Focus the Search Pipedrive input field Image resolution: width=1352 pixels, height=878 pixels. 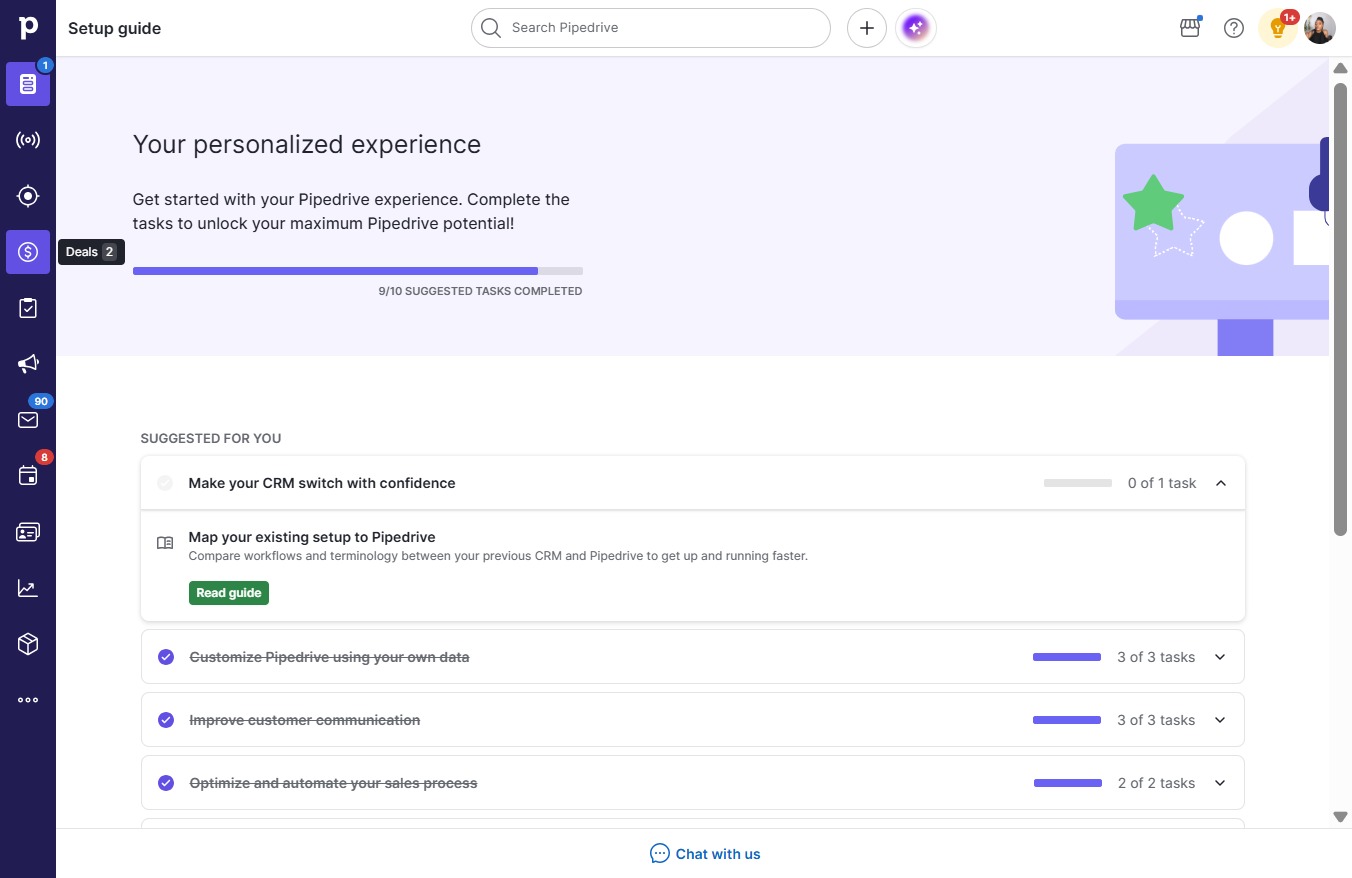point(651,28)
